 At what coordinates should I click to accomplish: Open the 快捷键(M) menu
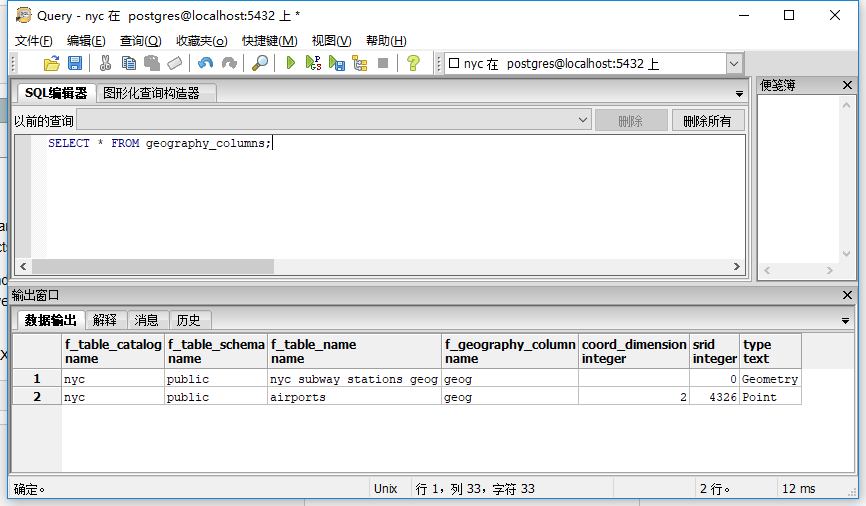[270, 41]
